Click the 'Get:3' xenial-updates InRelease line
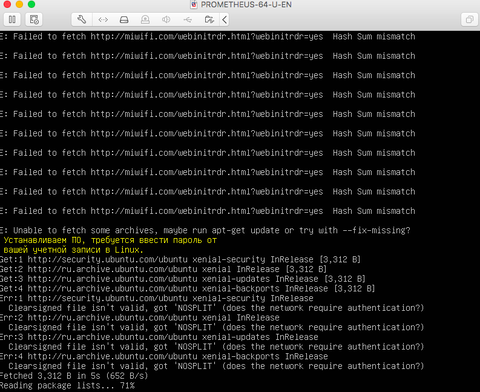The height and width of the screenshot is (392, 480). pos(183,279)
